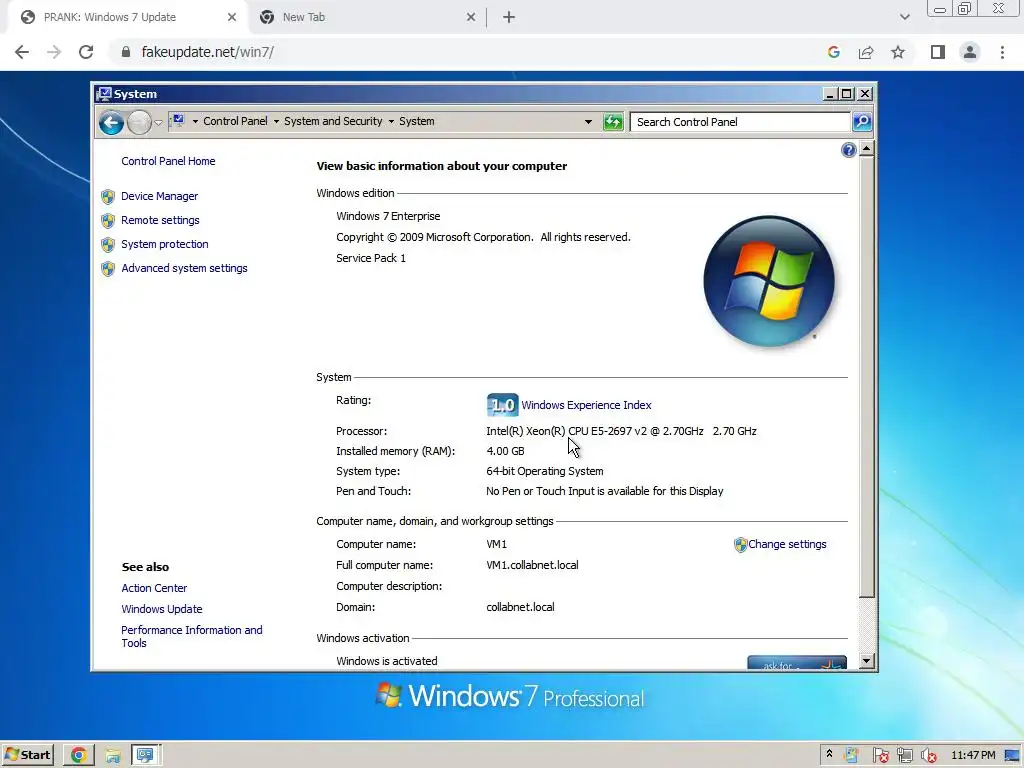Open Action Center link
The width and height of the screenshot is (1024, 768).
[154, 588]
